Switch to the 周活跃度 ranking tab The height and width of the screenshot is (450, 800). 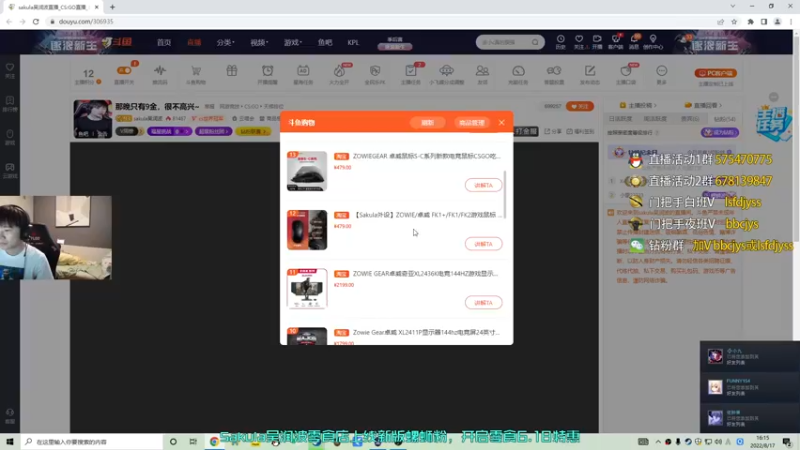click(x=655, y=119)
